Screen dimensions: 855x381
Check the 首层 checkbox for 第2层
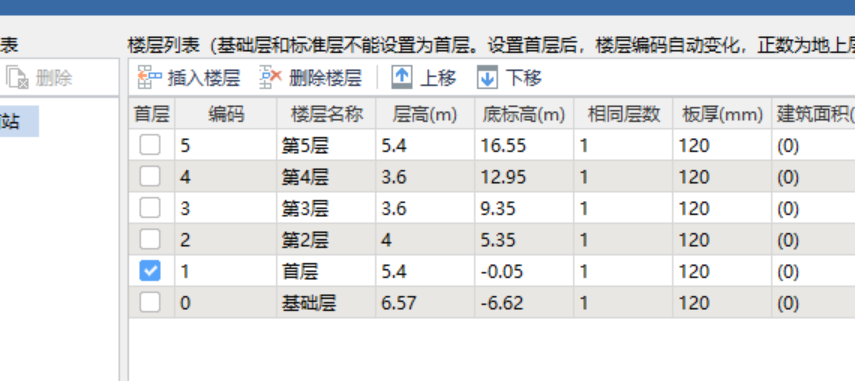click(x=149, y=239)
